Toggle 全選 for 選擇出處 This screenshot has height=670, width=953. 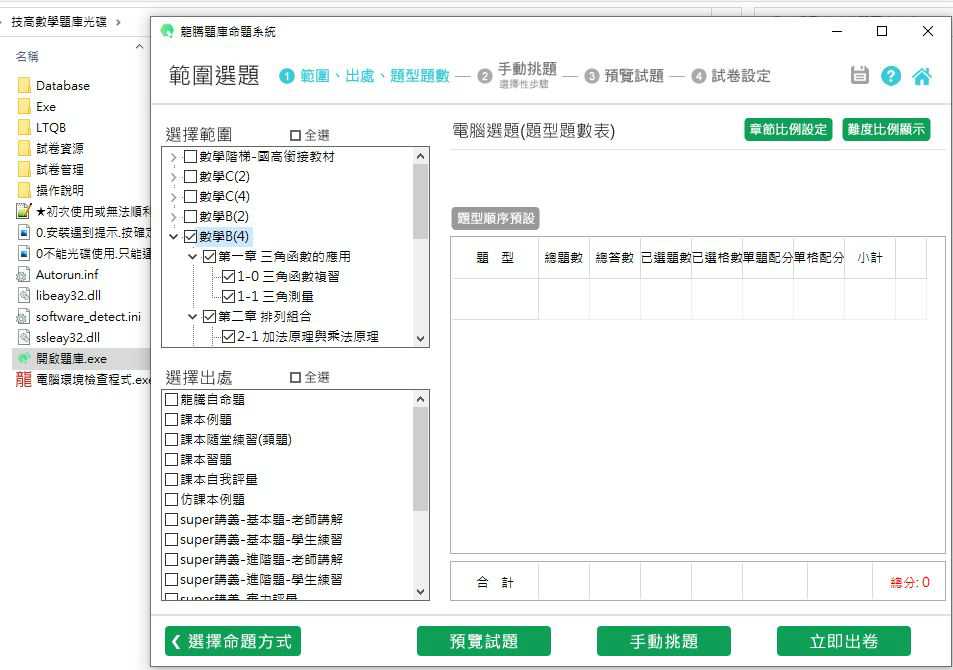295,378
